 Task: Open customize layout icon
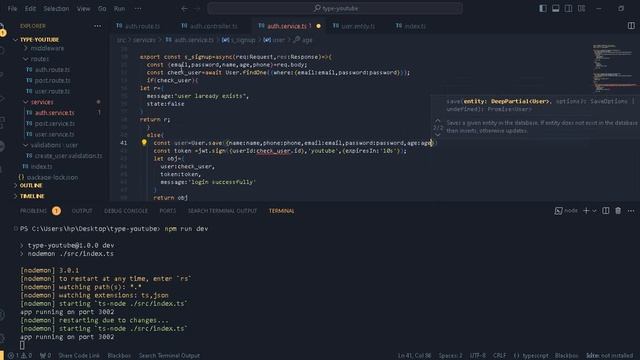click(x=581, y=9)
